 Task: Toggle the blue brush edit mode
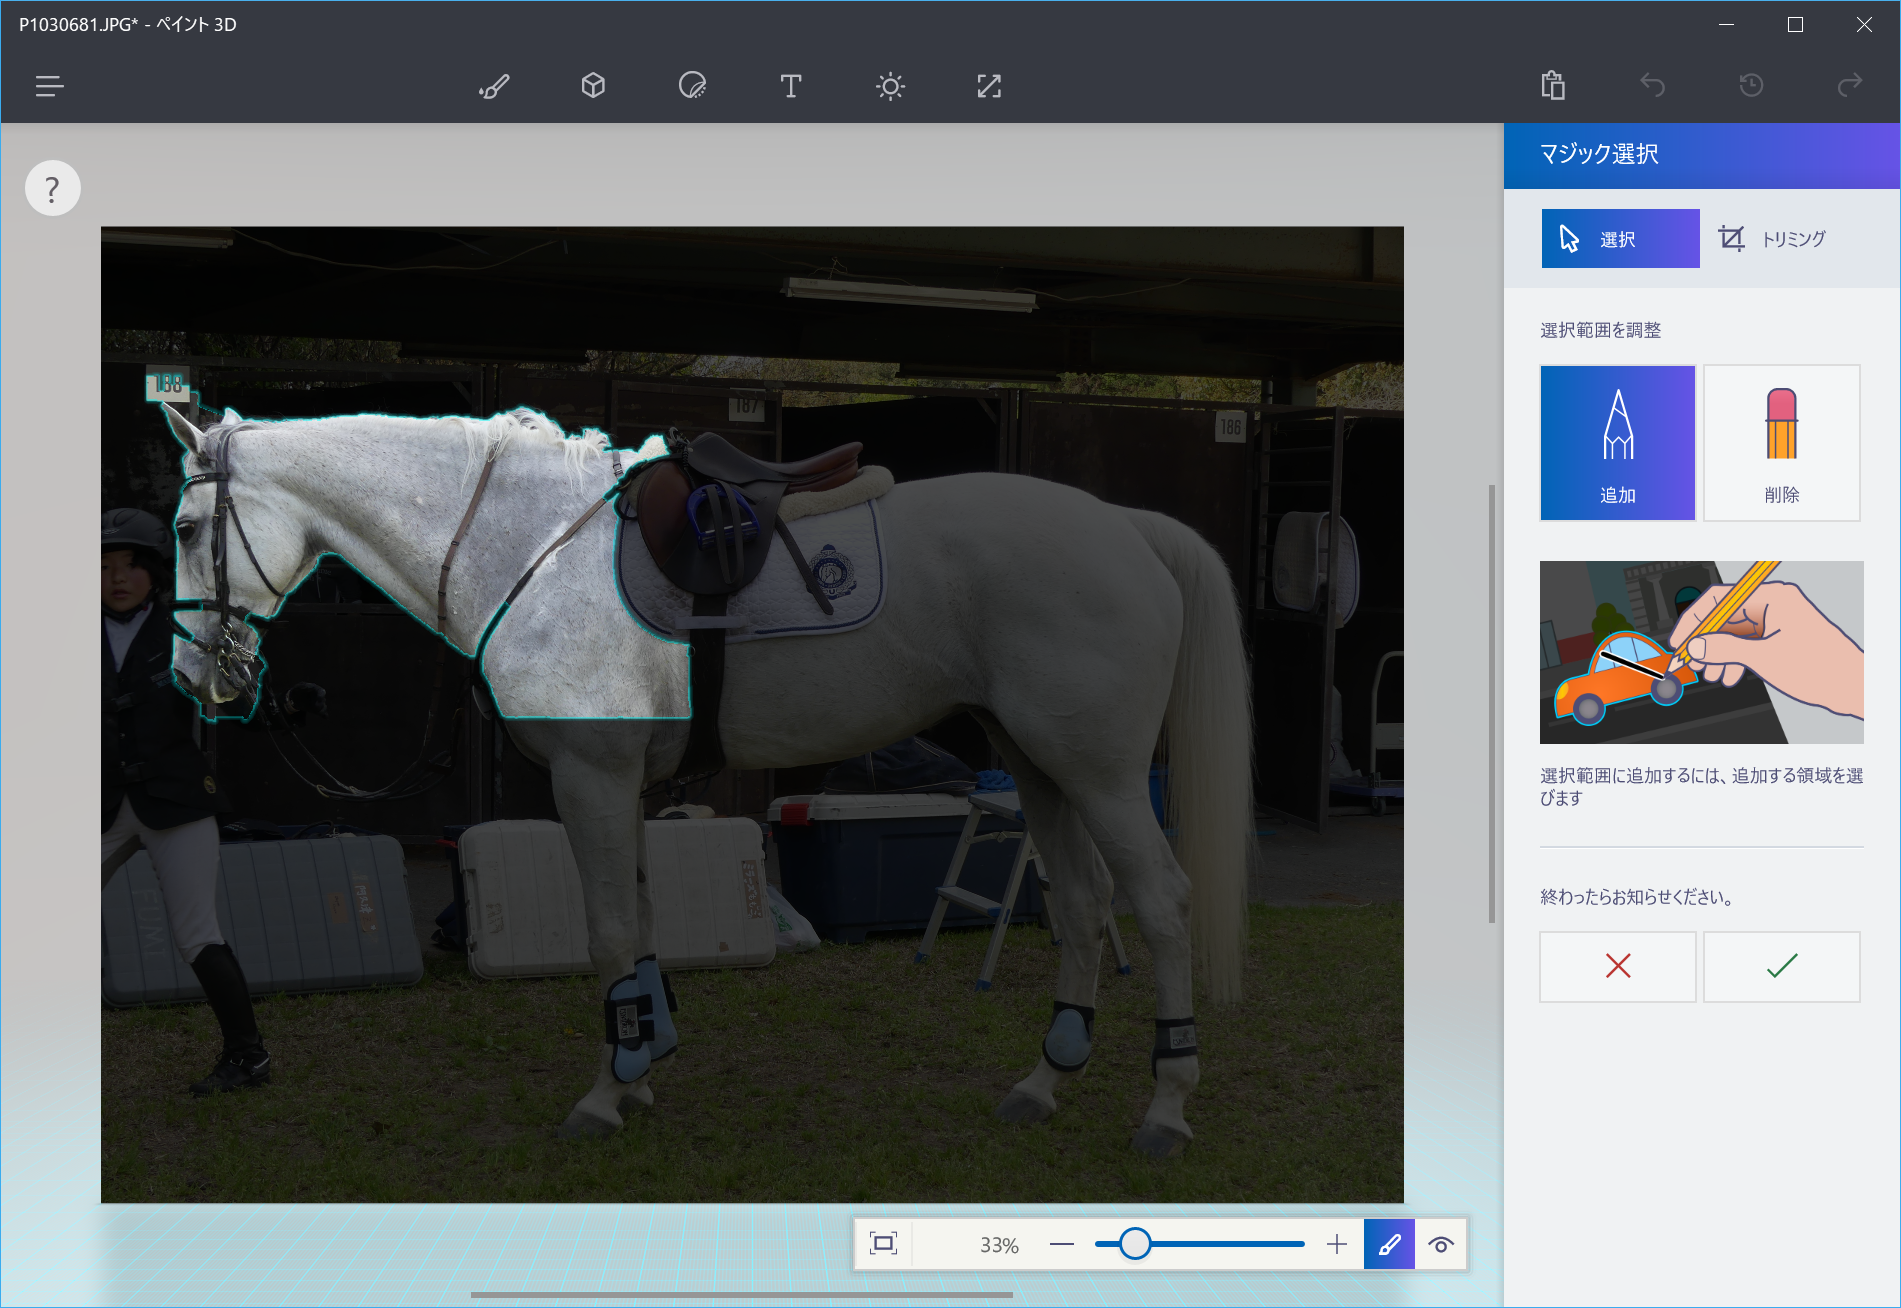pyautogui.click(x=1389, y=1244)
